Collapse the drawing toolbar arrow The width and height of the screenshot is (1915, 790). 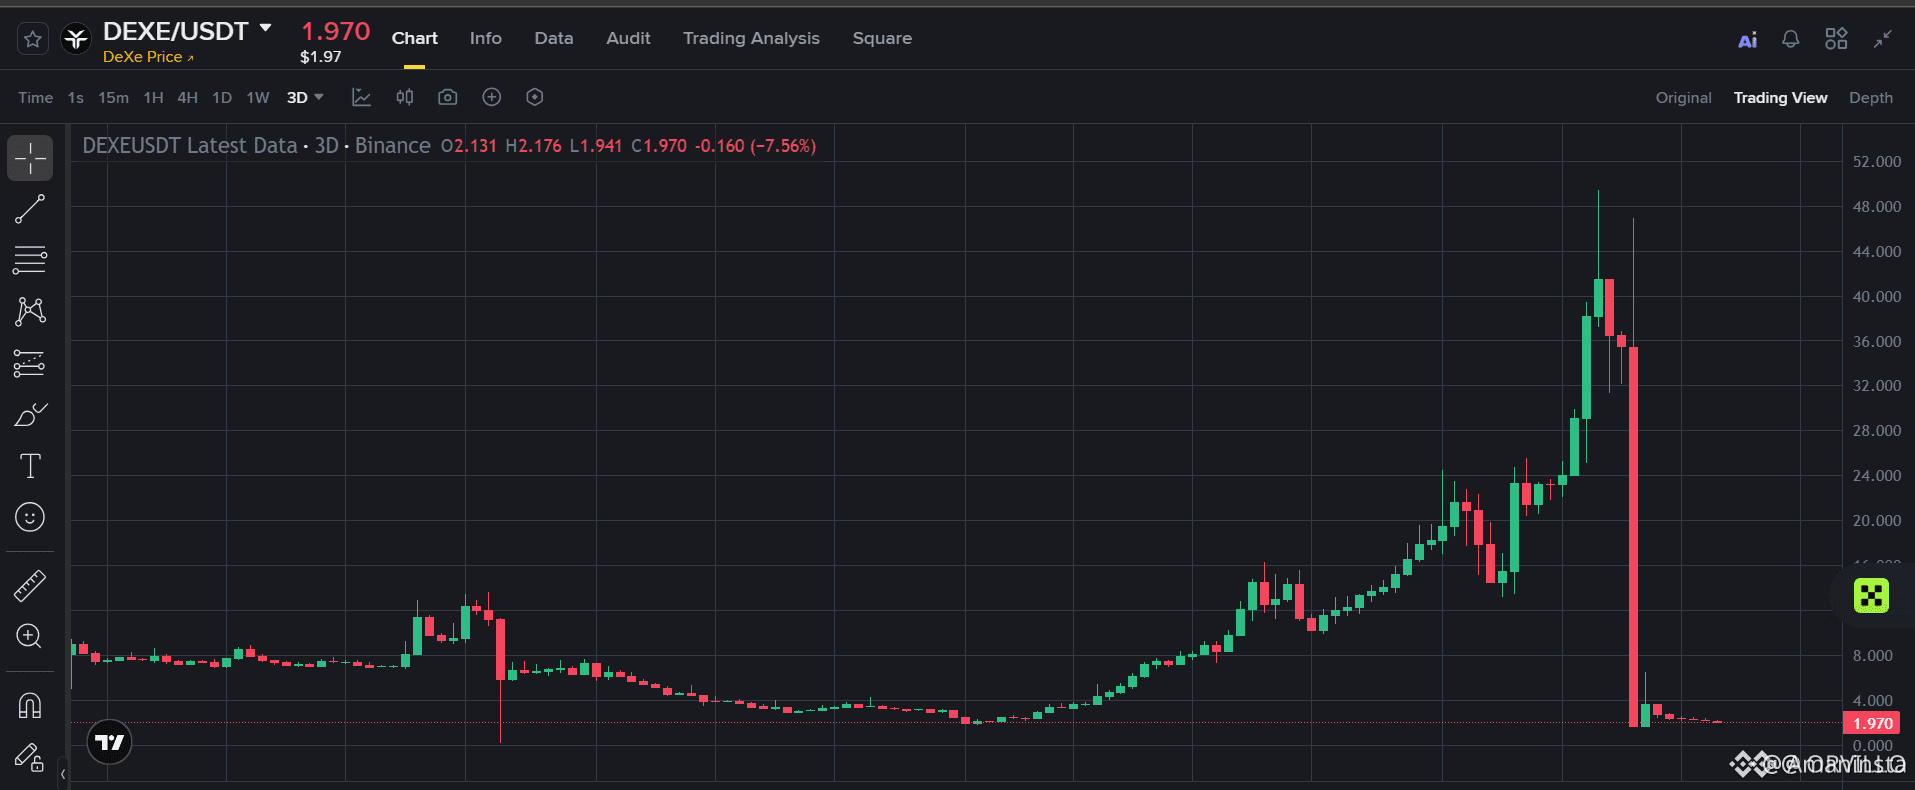tap(63, 774)
